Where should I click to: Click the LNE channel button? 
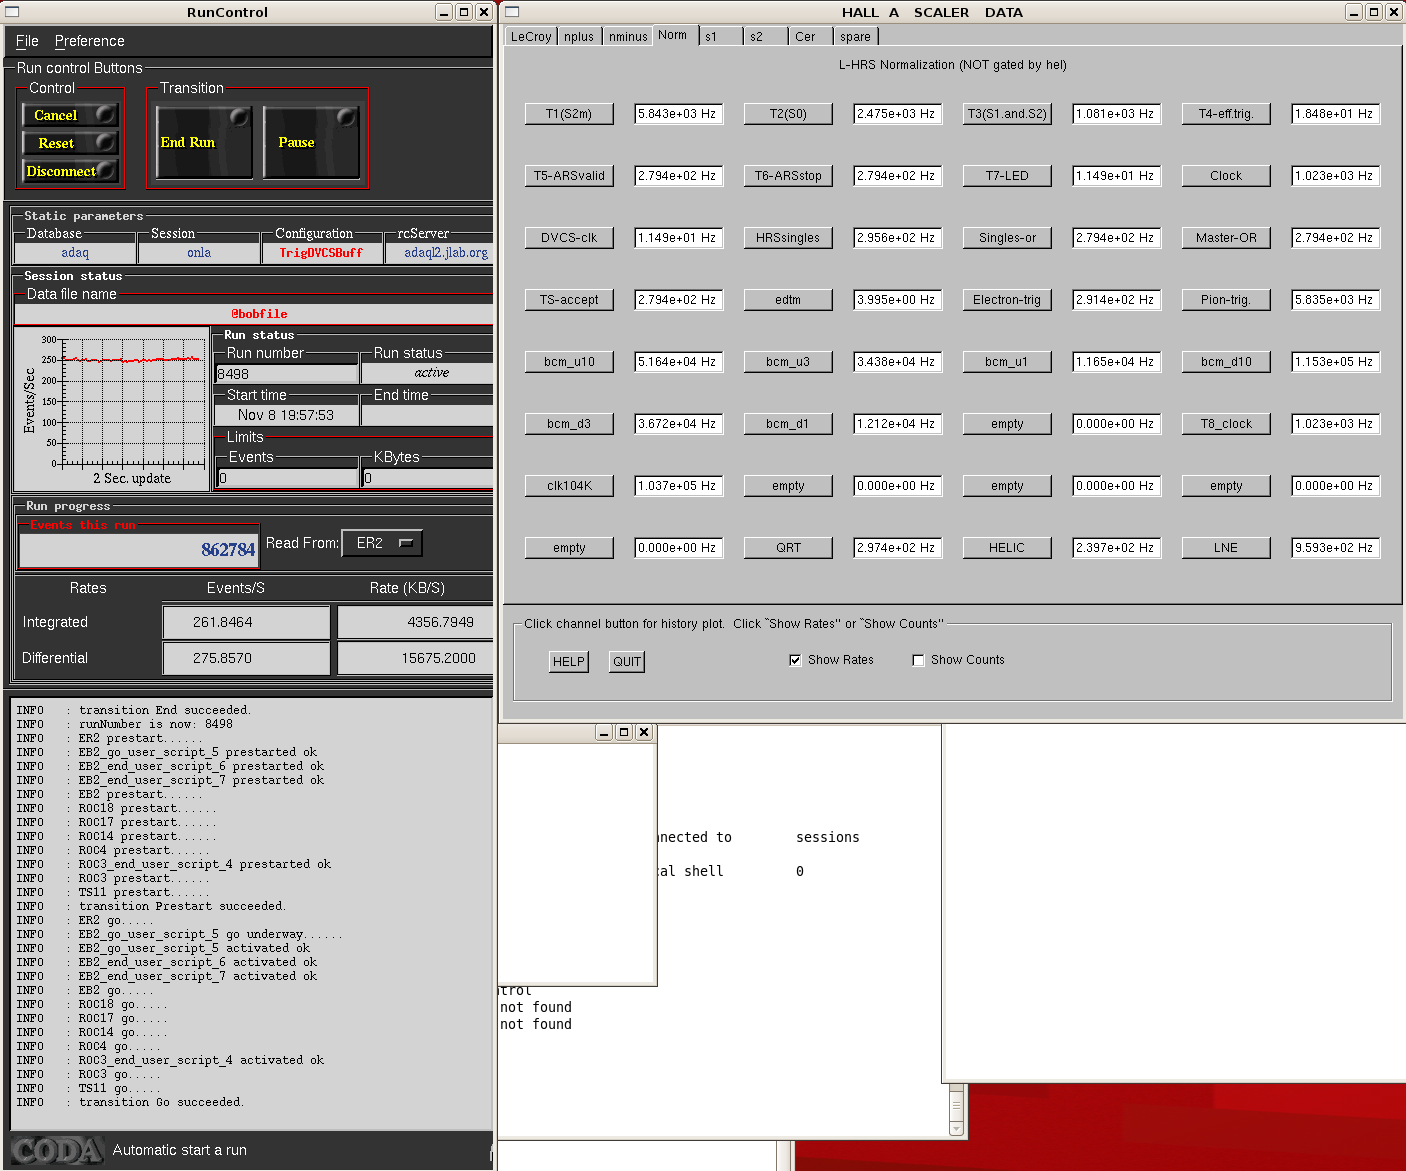point(1226,548)
